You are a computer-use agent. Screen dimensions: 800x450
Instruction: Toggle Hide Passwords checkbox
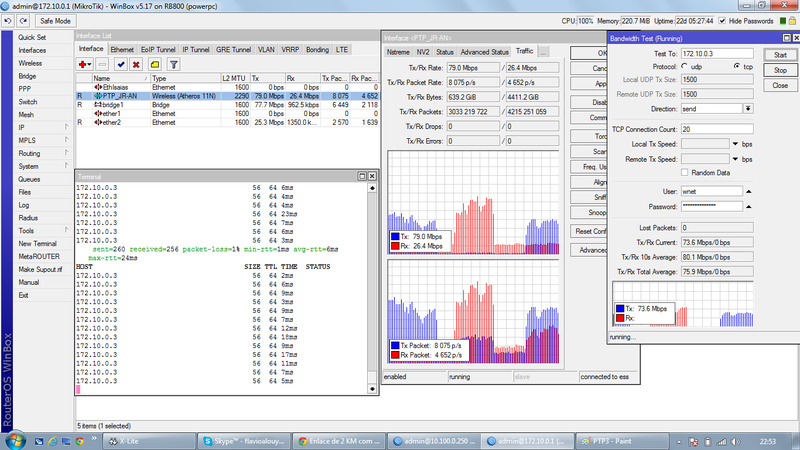[722, 21]
